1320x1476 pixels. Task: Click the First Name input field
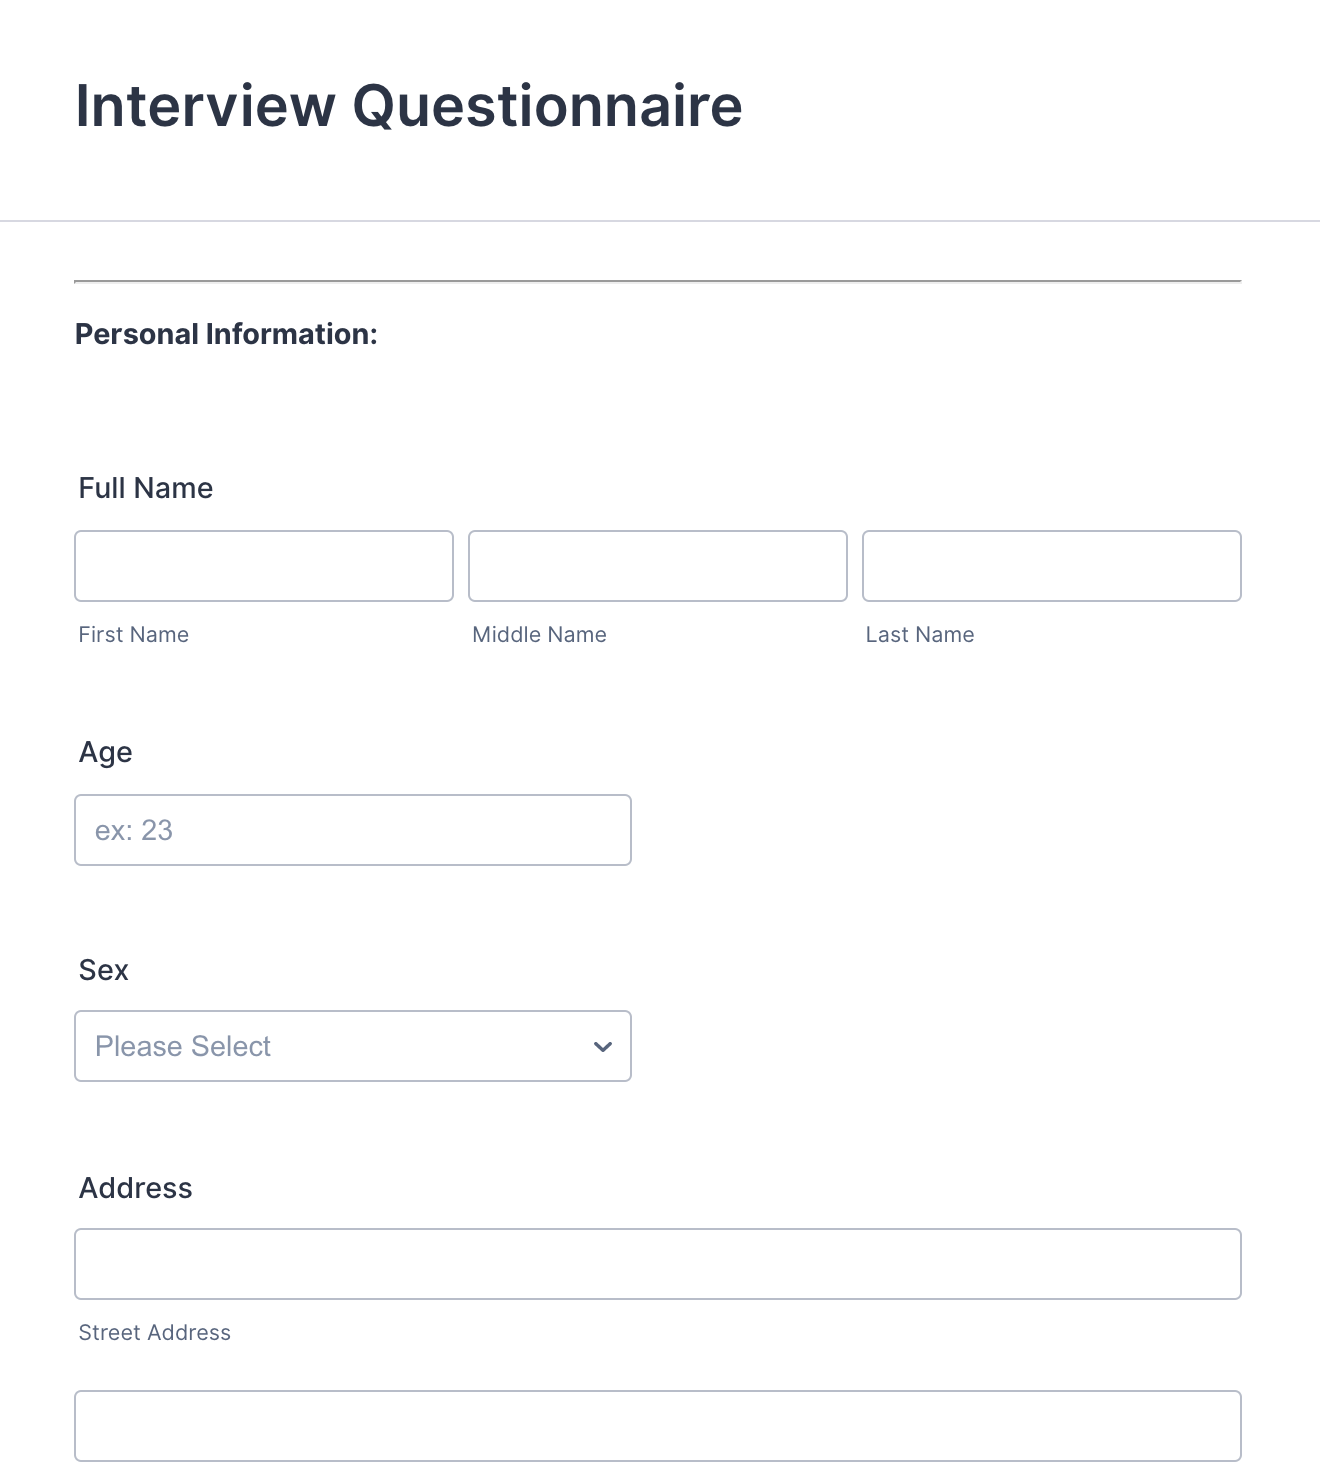[264, 566]
